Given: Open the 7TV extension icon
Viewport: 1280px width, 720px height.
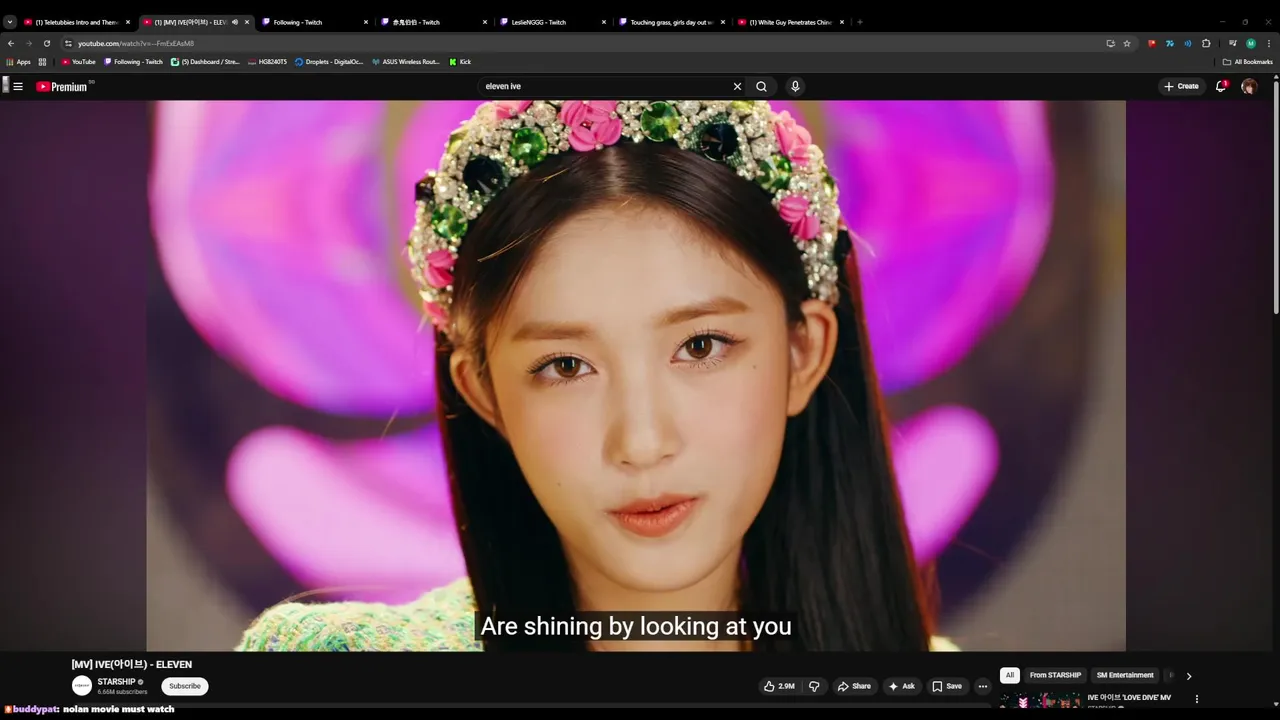Looking at the screenshot, I should 1170,43.
